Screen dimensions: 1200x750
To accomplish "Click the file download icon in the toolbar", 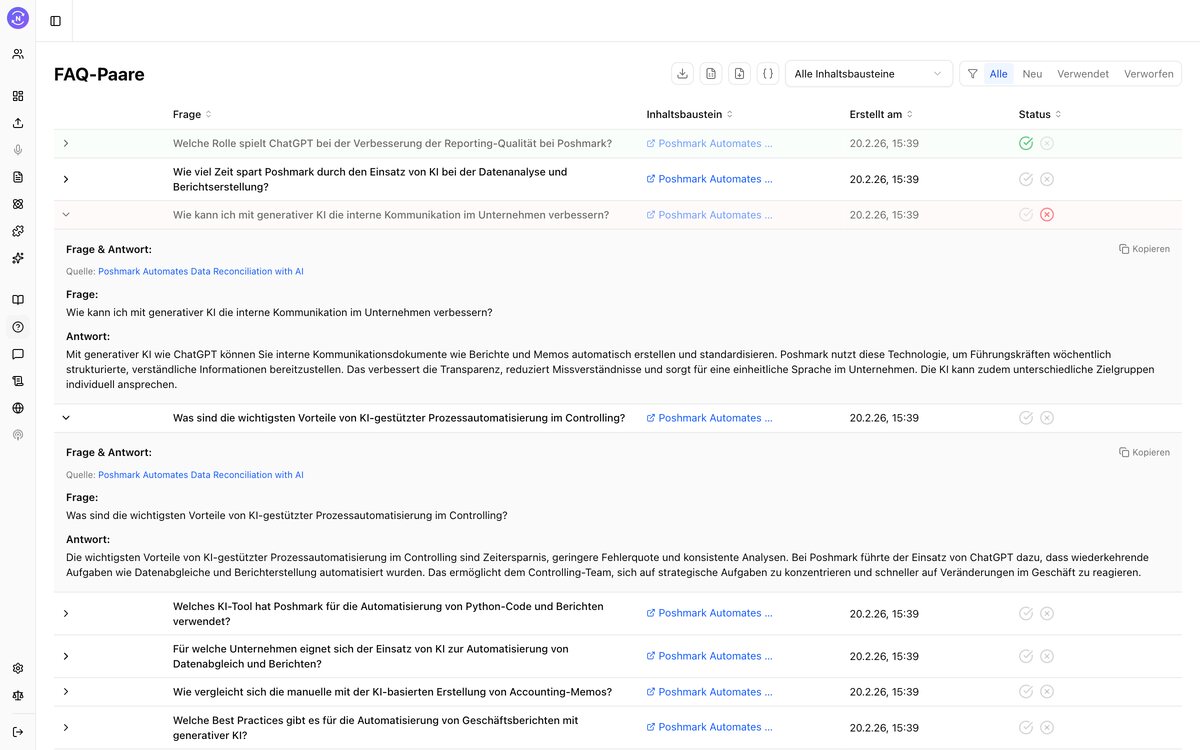I will coord(739,73).
